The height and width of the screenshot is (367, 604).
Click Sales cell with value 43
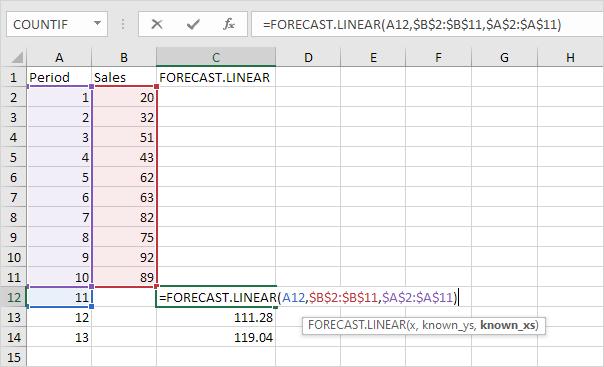(x=124, y=157)
